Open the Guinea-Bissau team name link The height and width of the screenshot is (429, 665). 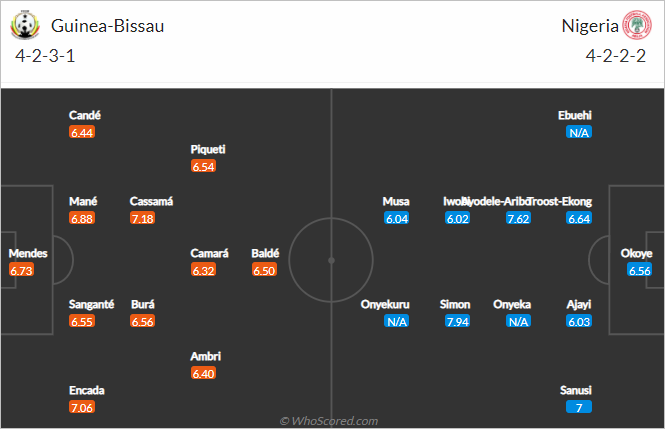click(x=107, y=26)
